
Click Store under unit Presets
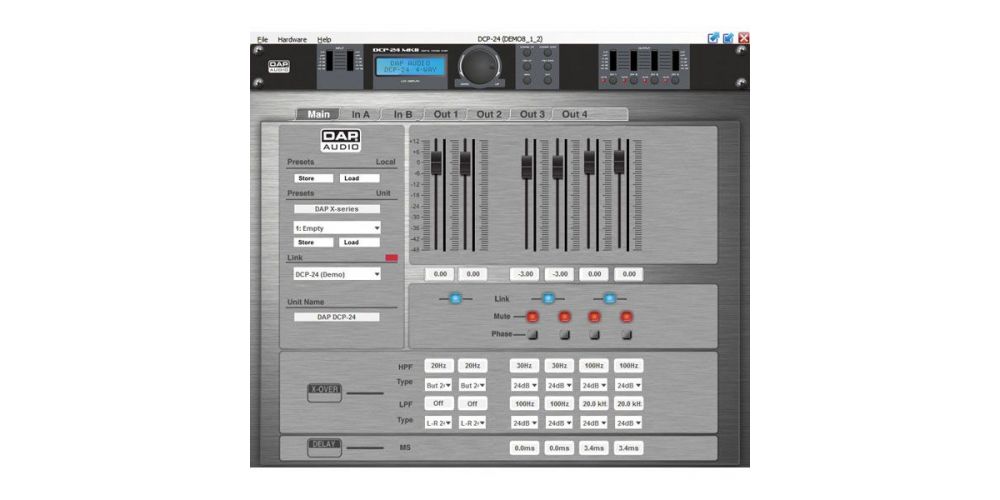313,242
